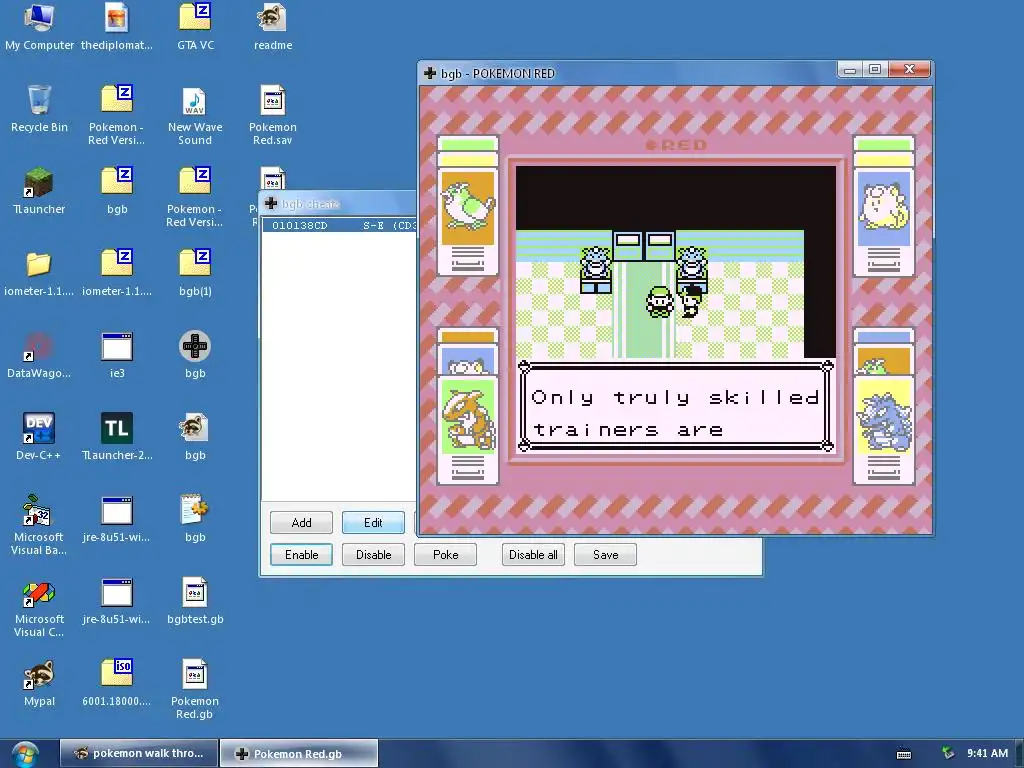Click the bgb window title bar icon
Screen dimensions: 1024x768
[x=430, y=73]
